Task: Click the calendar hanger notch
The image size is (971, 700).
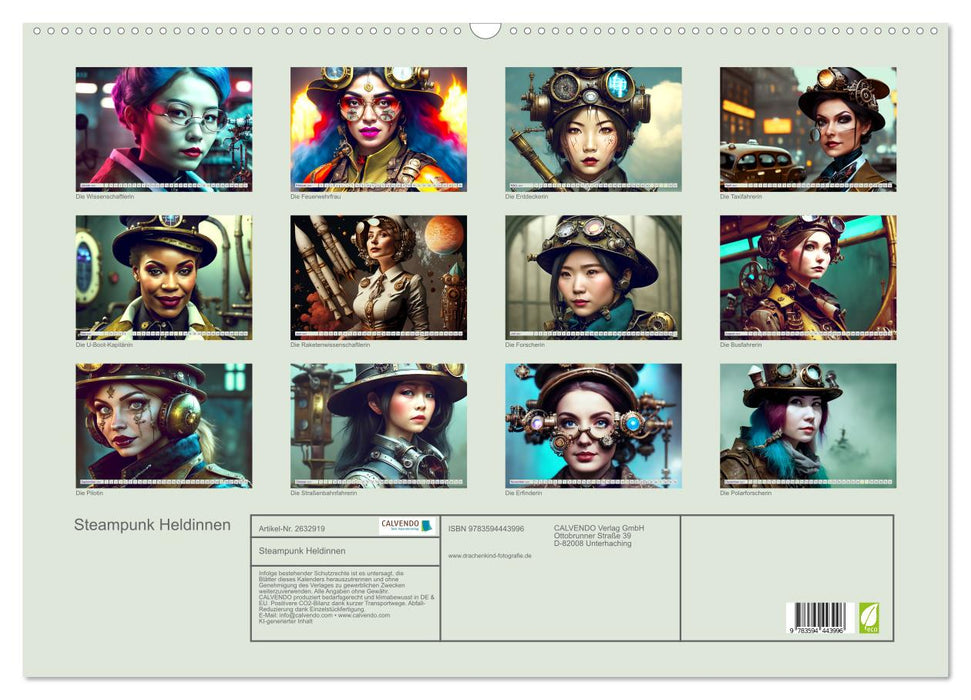Action: pos(485,30)
